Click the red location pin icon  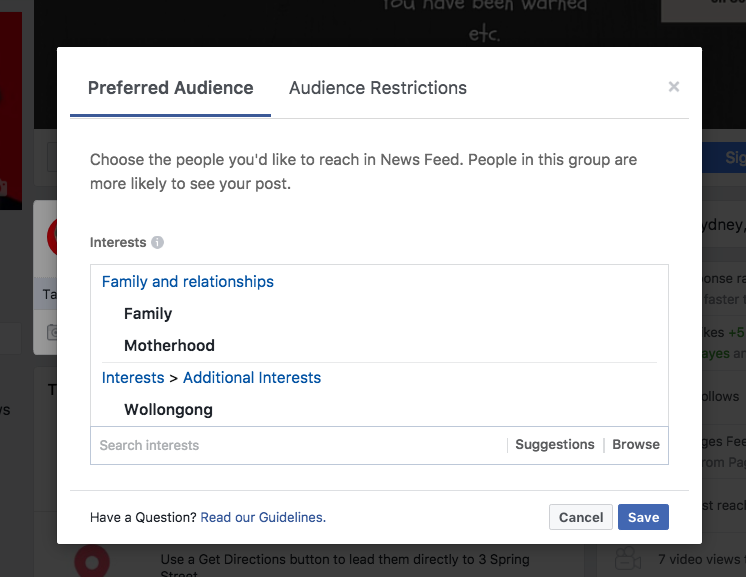click(x=92, y=562)
